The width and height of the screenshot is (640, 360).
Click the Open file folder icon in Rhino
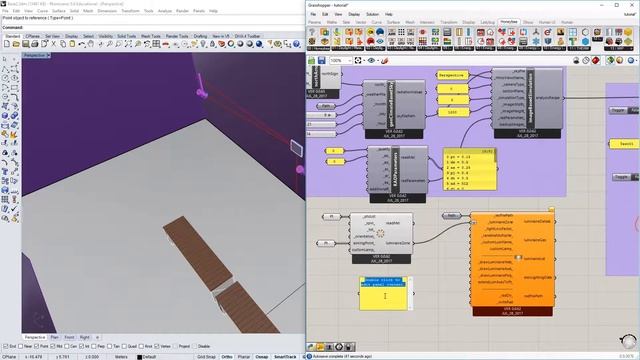tap(16, 44)
